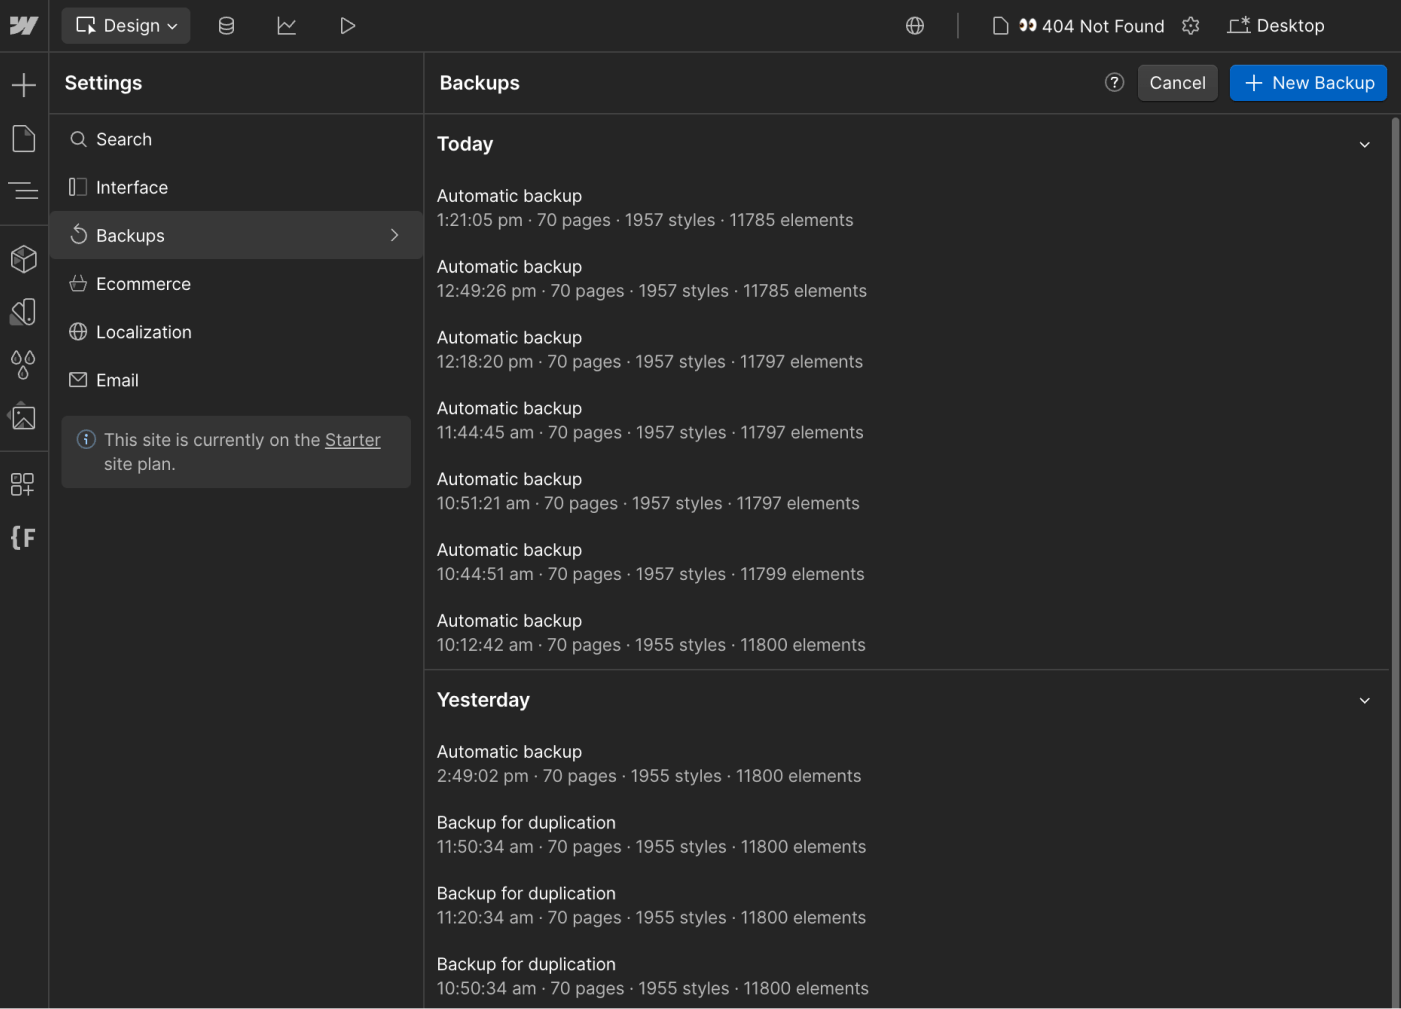Open the Add Elements panel
Image resolution: width=1401 pixels, height=1009 pixels.
[x=24, y=84]
